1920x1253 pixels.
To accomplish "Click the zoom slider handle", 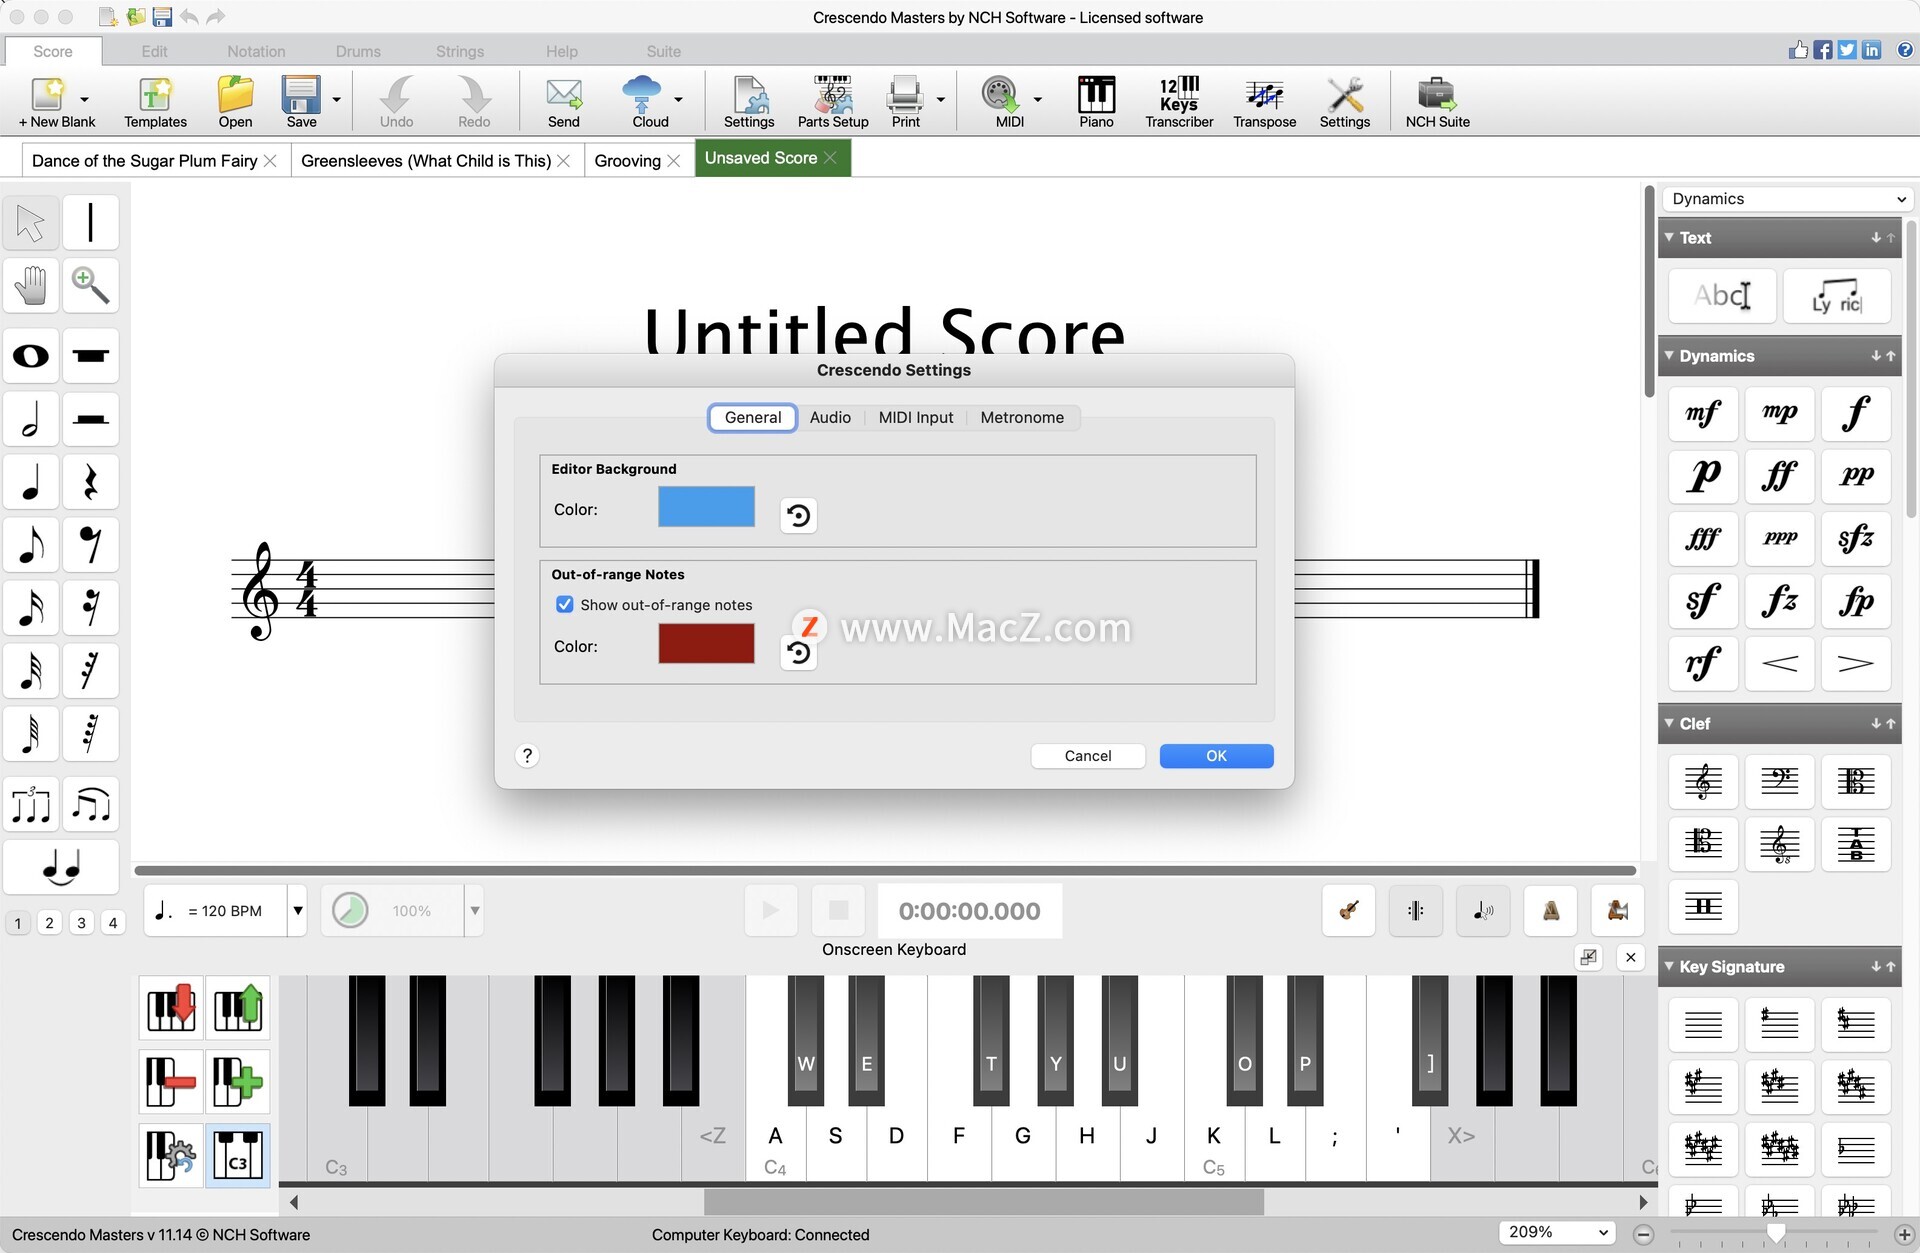I will pyautogui.click(x=1776, y=1234).
